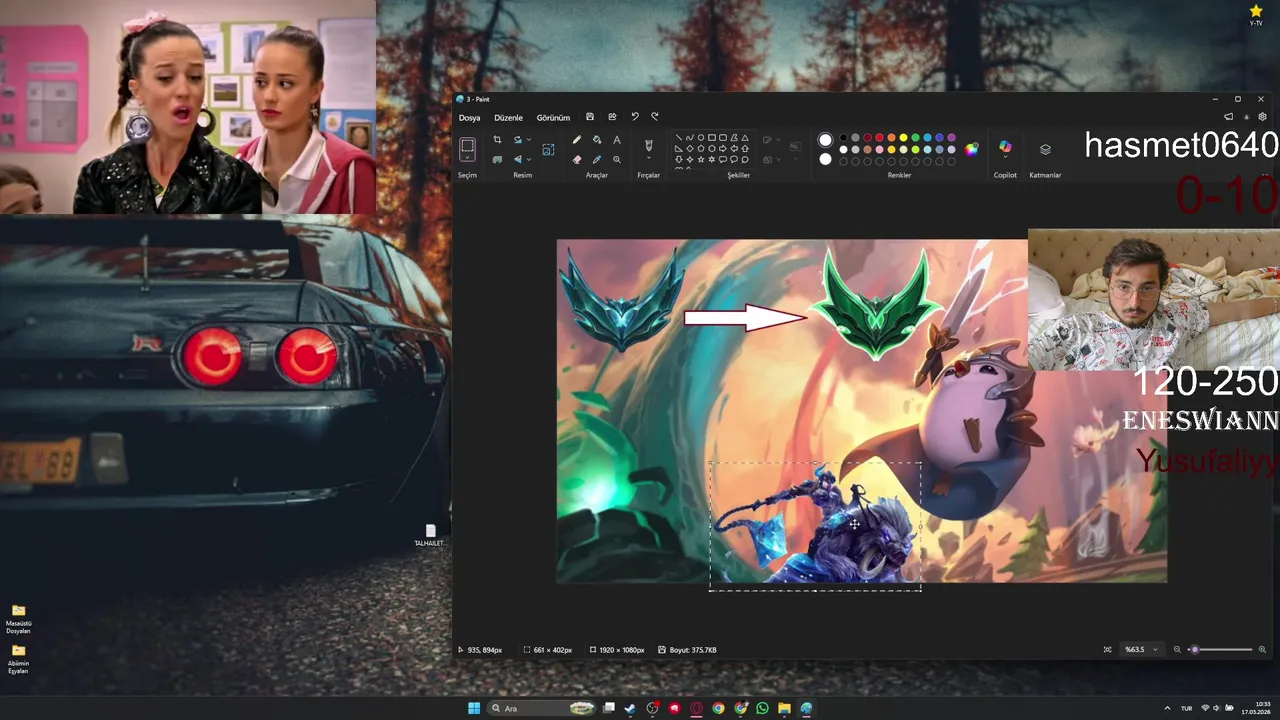Open the TALHAİLET file on desktop
This screenshot has height=720, width=1280.
click(430, 535)
